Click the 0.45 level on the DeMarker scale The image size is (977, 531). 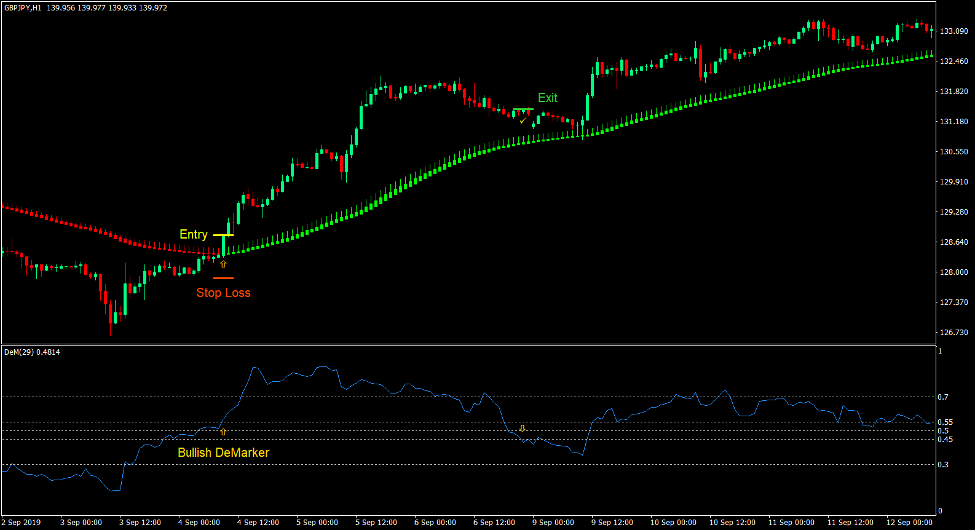[x=945, y=439]
